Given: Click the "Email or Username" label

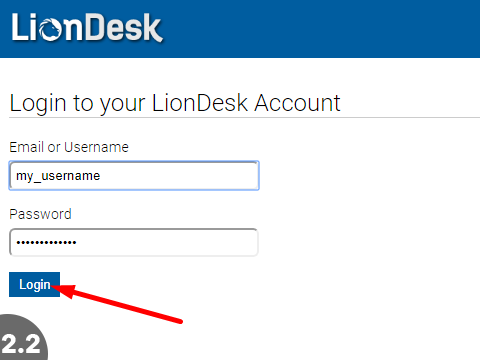Looking at the screenshot, I should pos(69,147).
